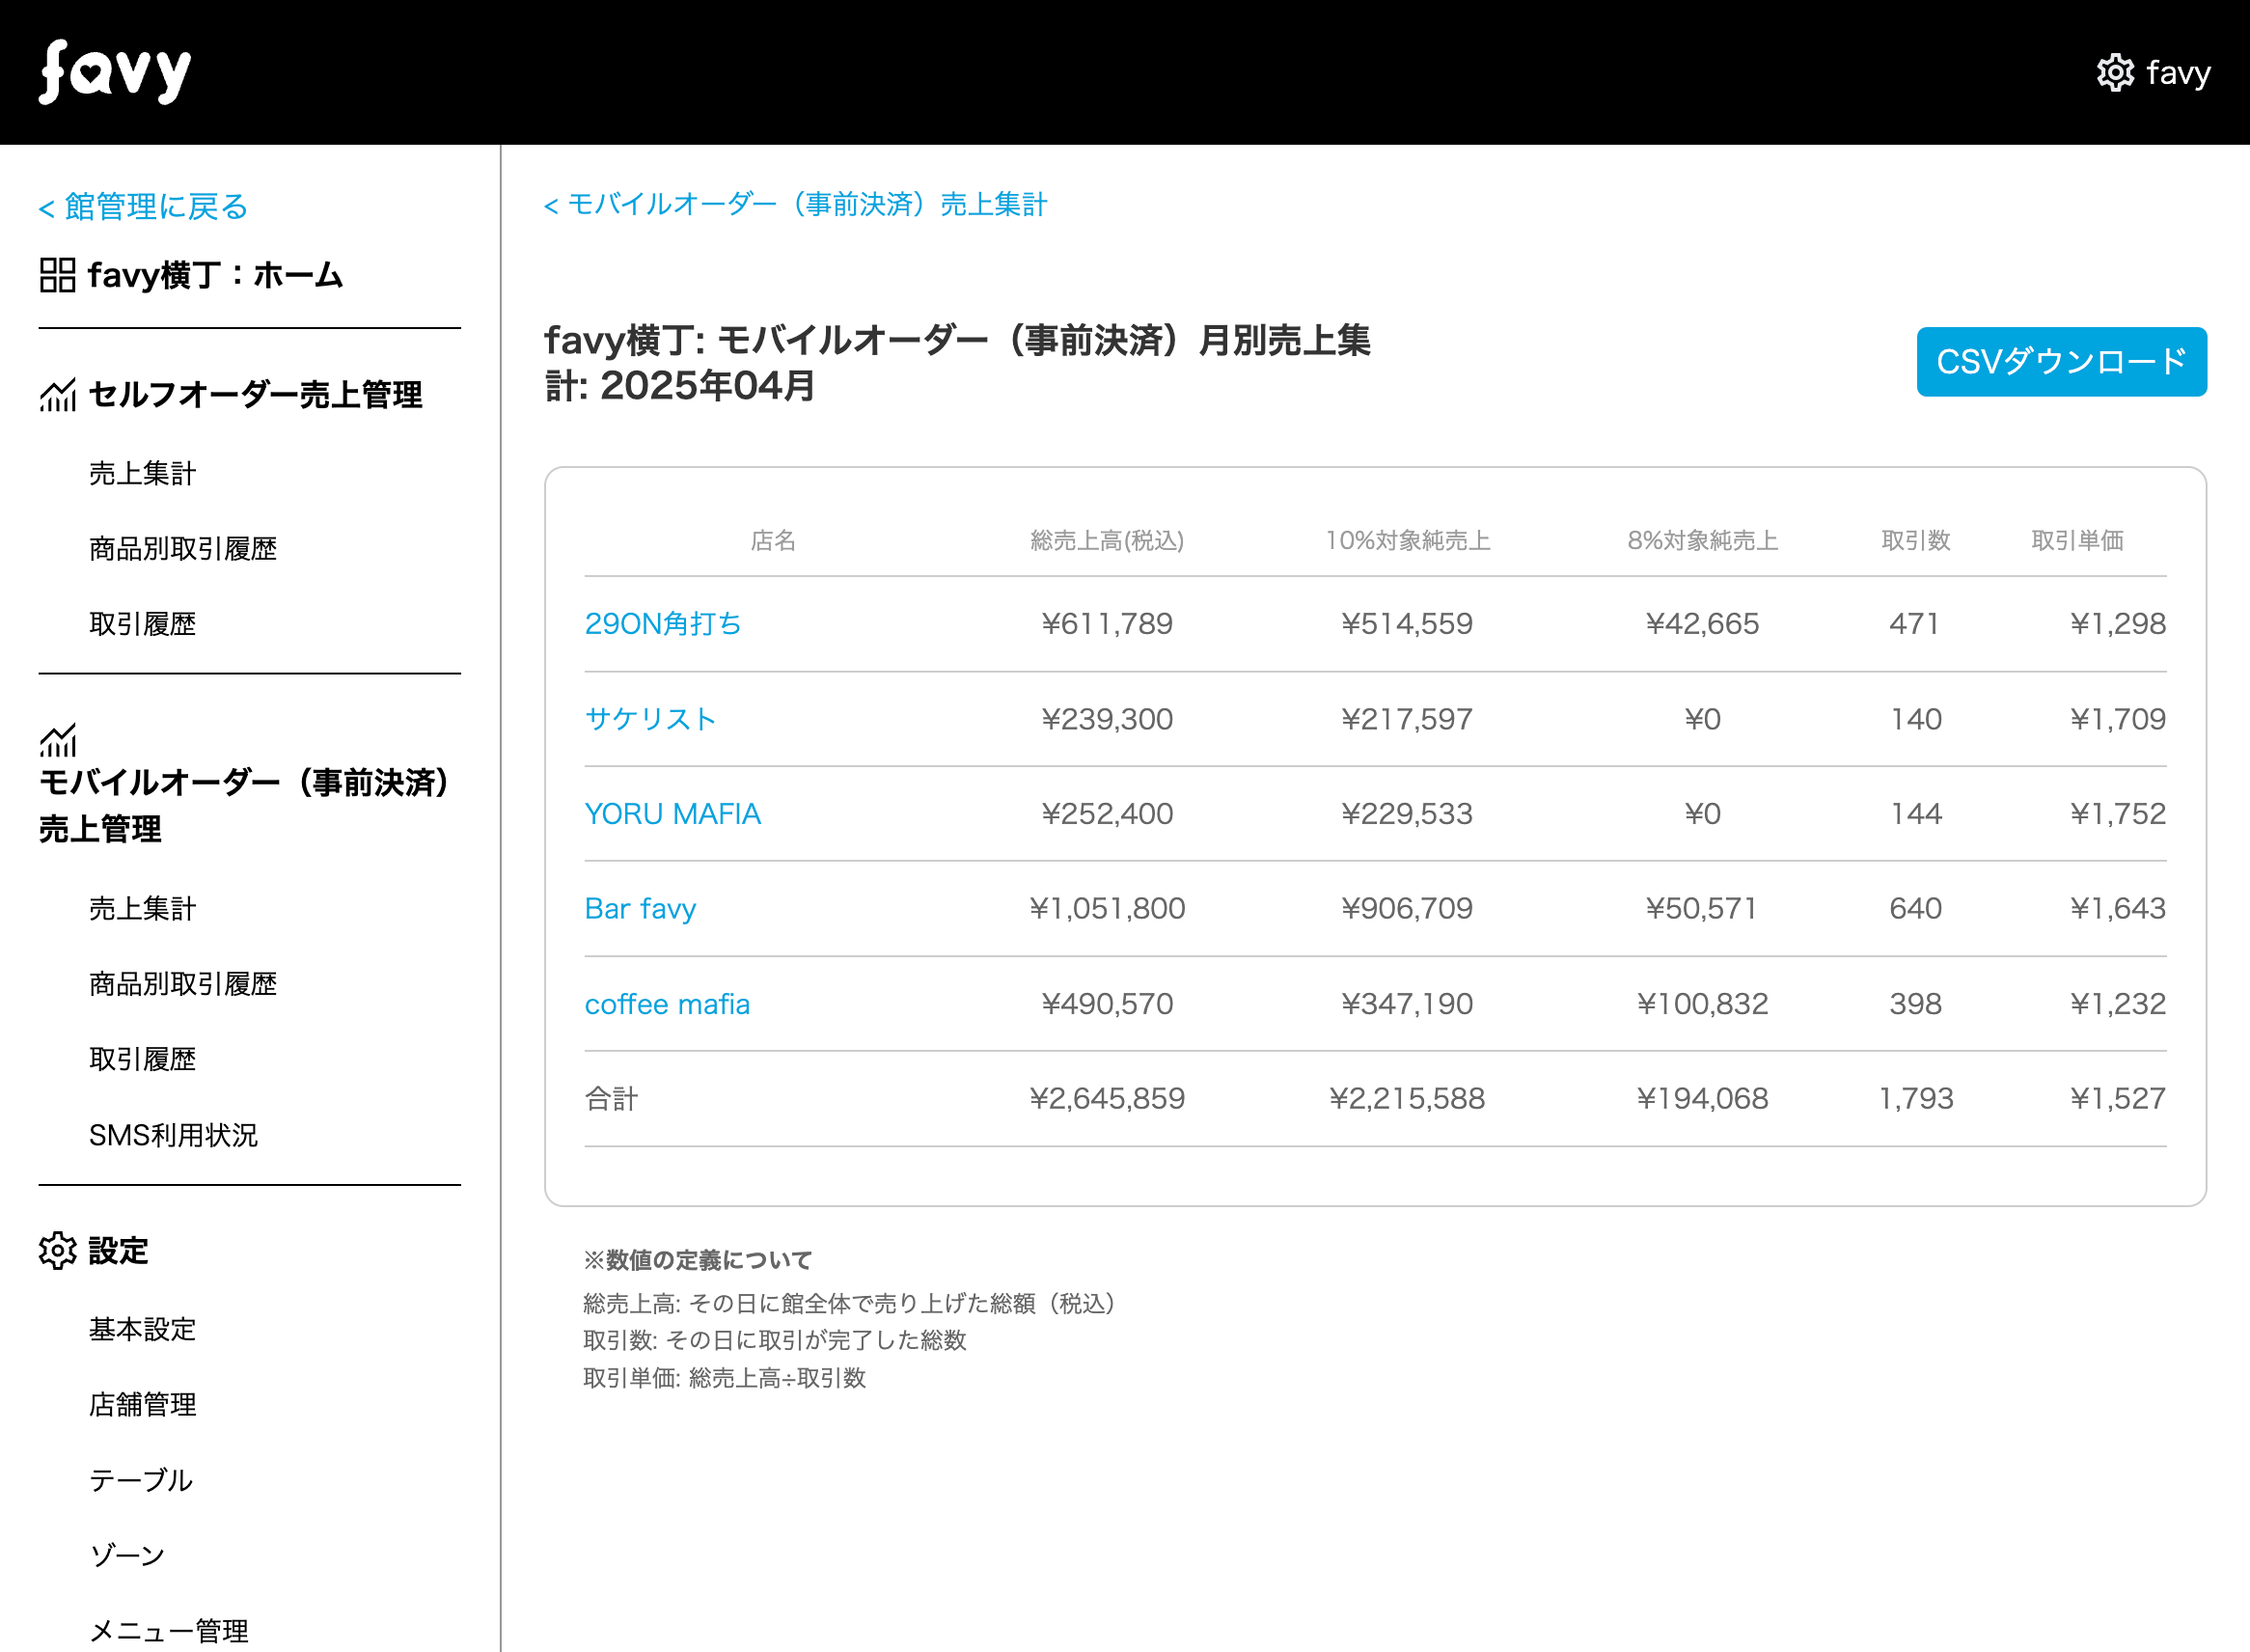Return to モバイルオーダー（事前決済）売上集計 breadcrumb
The height and width of the screenshot is (1652, 2250).
click(795, 204)
